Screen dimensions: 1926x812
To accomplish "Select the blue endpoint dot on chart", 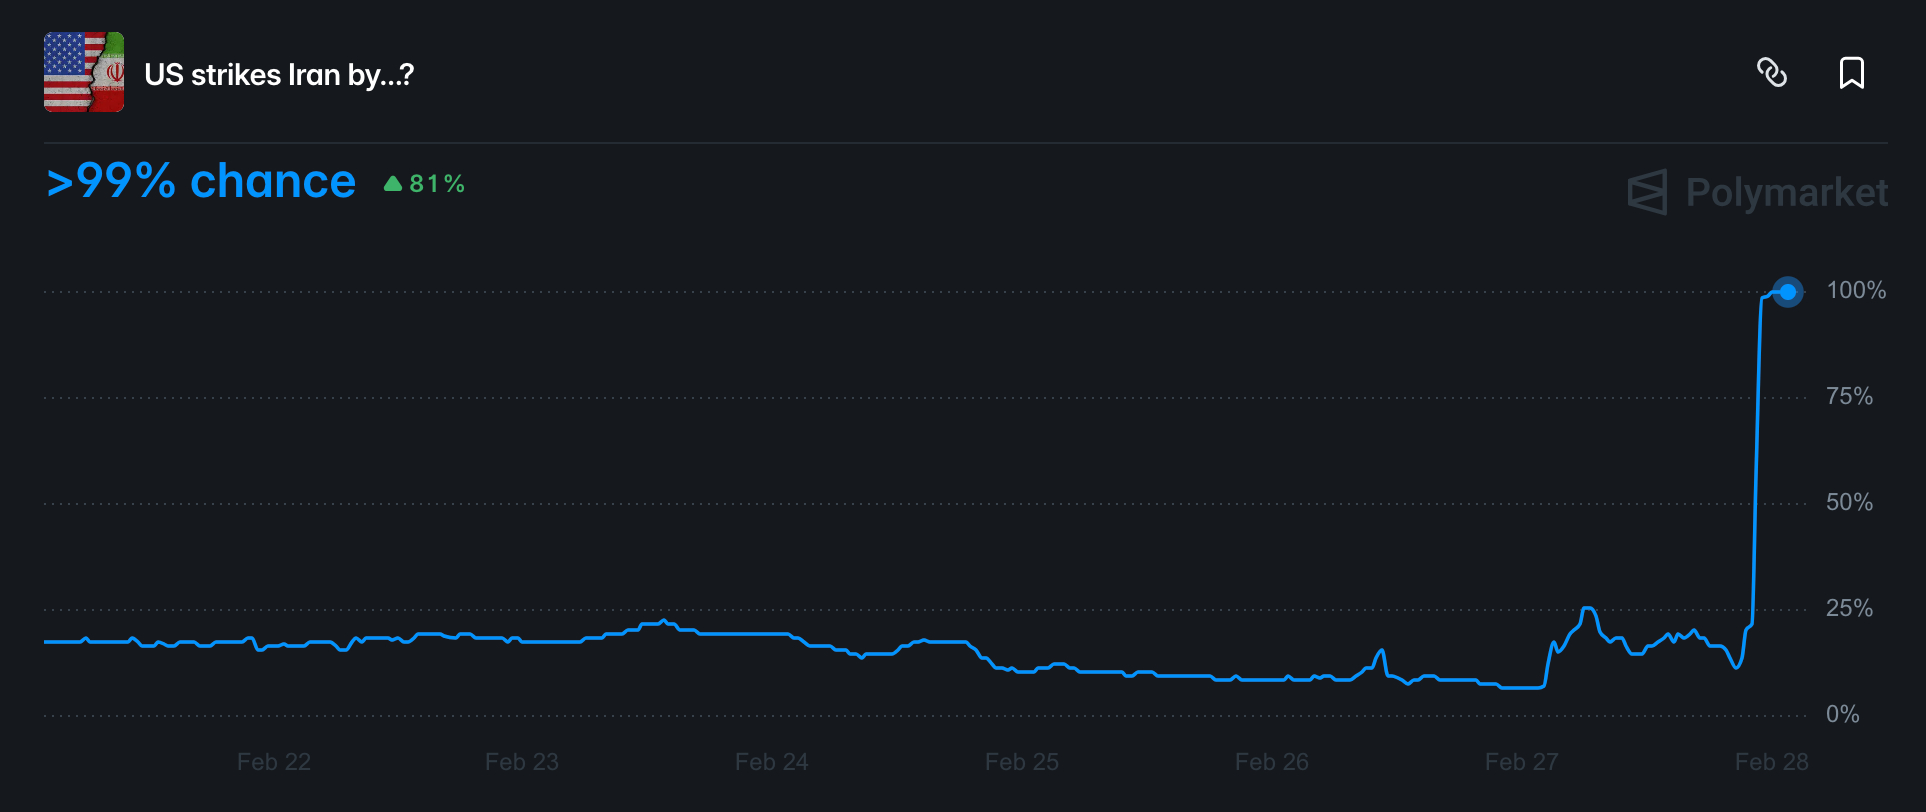I will 1787,292.
